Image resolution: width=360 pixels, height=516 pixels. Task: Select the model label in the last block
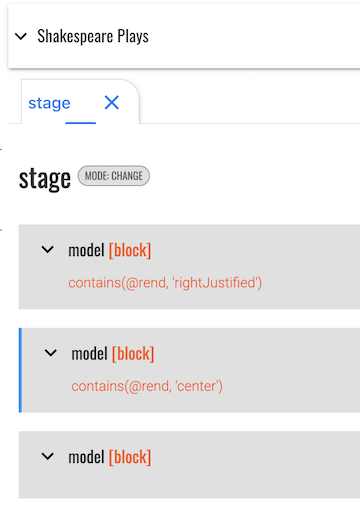86,457
